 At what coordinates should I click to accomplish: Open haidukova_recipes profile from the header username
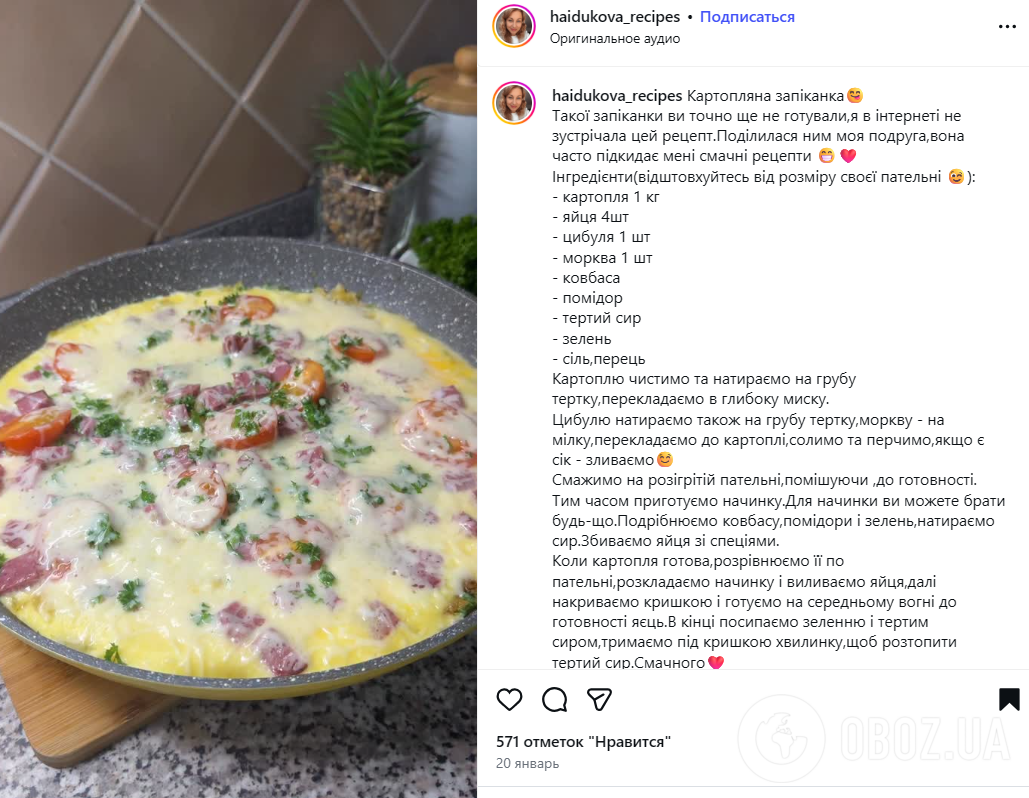click(x=615, y=17)
